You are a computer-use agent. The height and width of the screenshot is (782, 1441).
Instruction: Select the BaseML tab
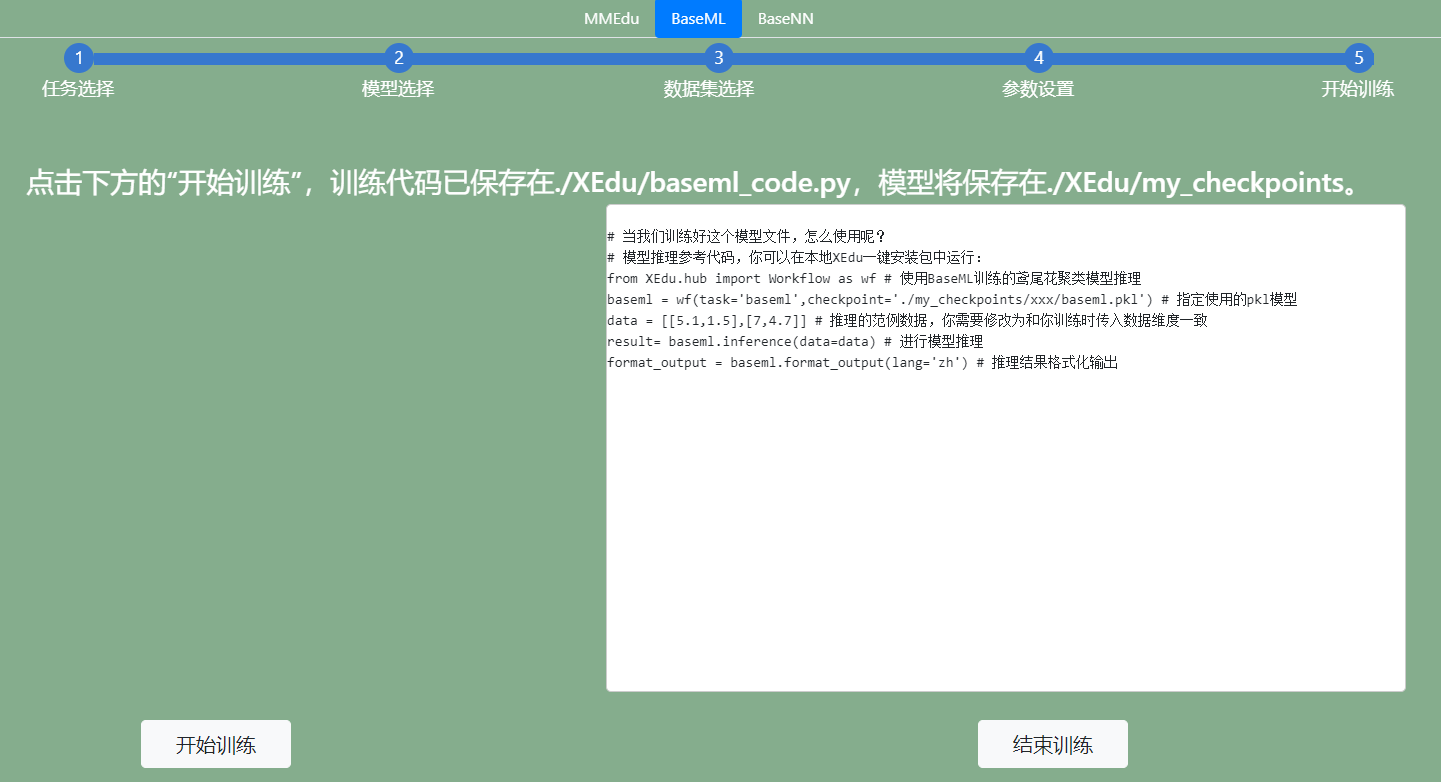(698, 18)
